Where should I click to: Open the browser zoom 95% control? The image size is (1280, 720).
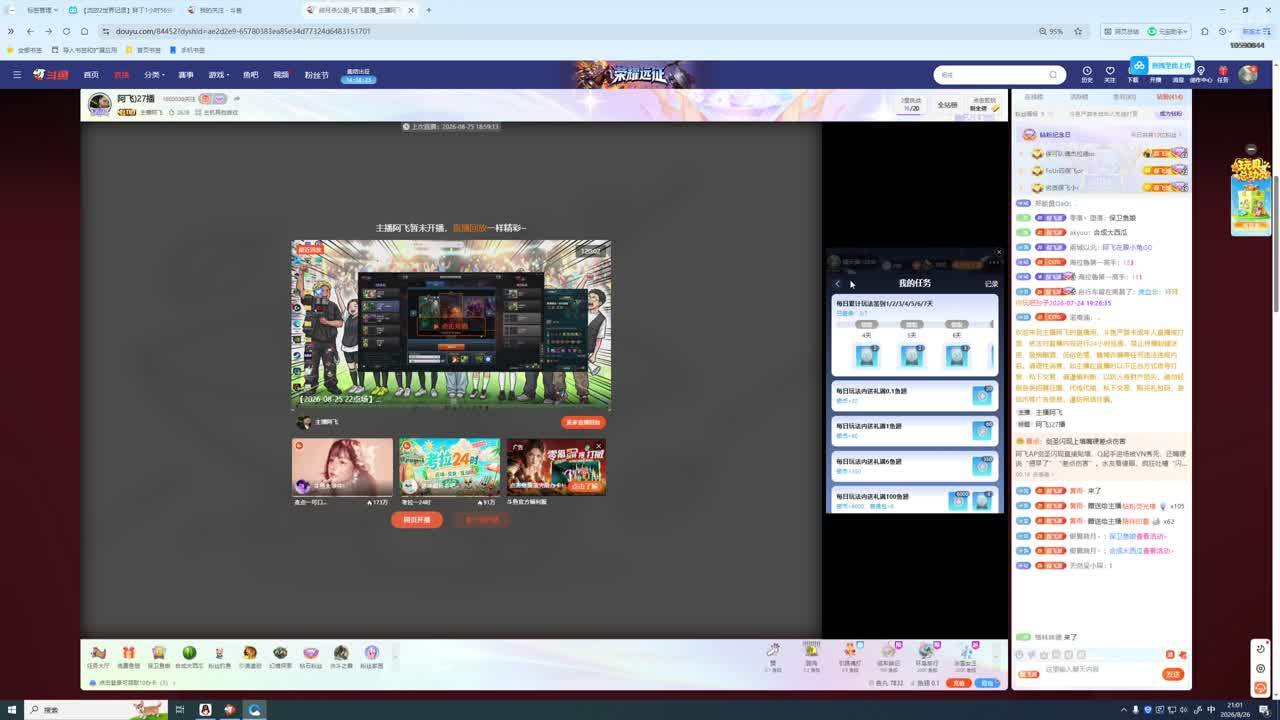coord(1052,31)
